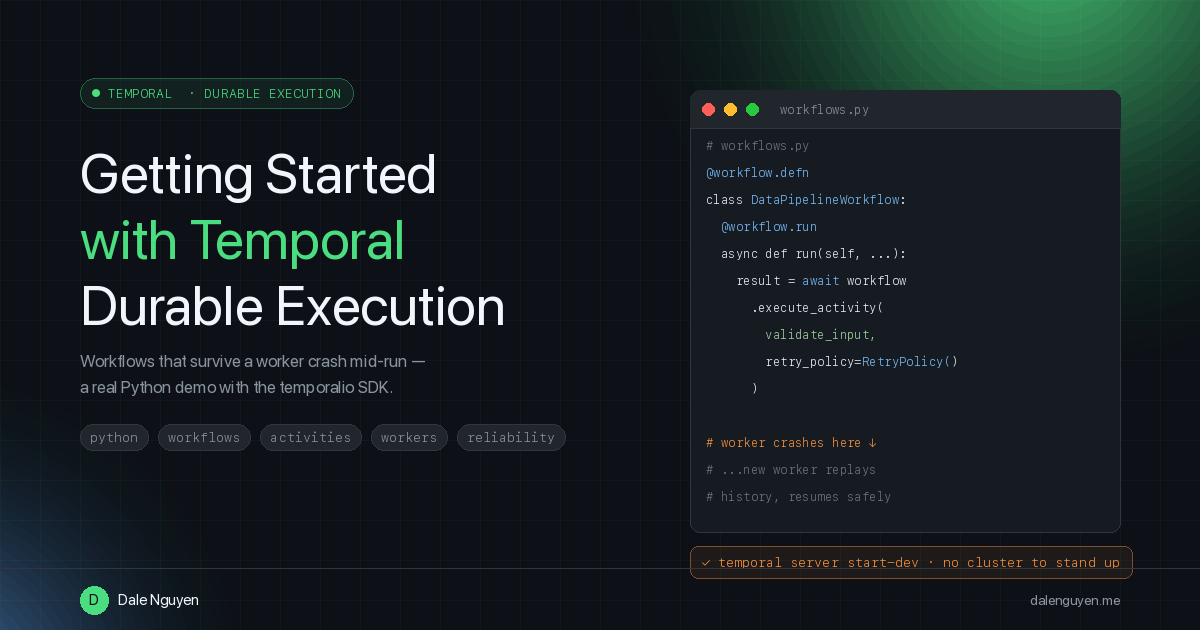The height and width of the screenshot is (630, 1200).
Task: Click the '@workflow.run' decorator line
Action: pos(768,227)
